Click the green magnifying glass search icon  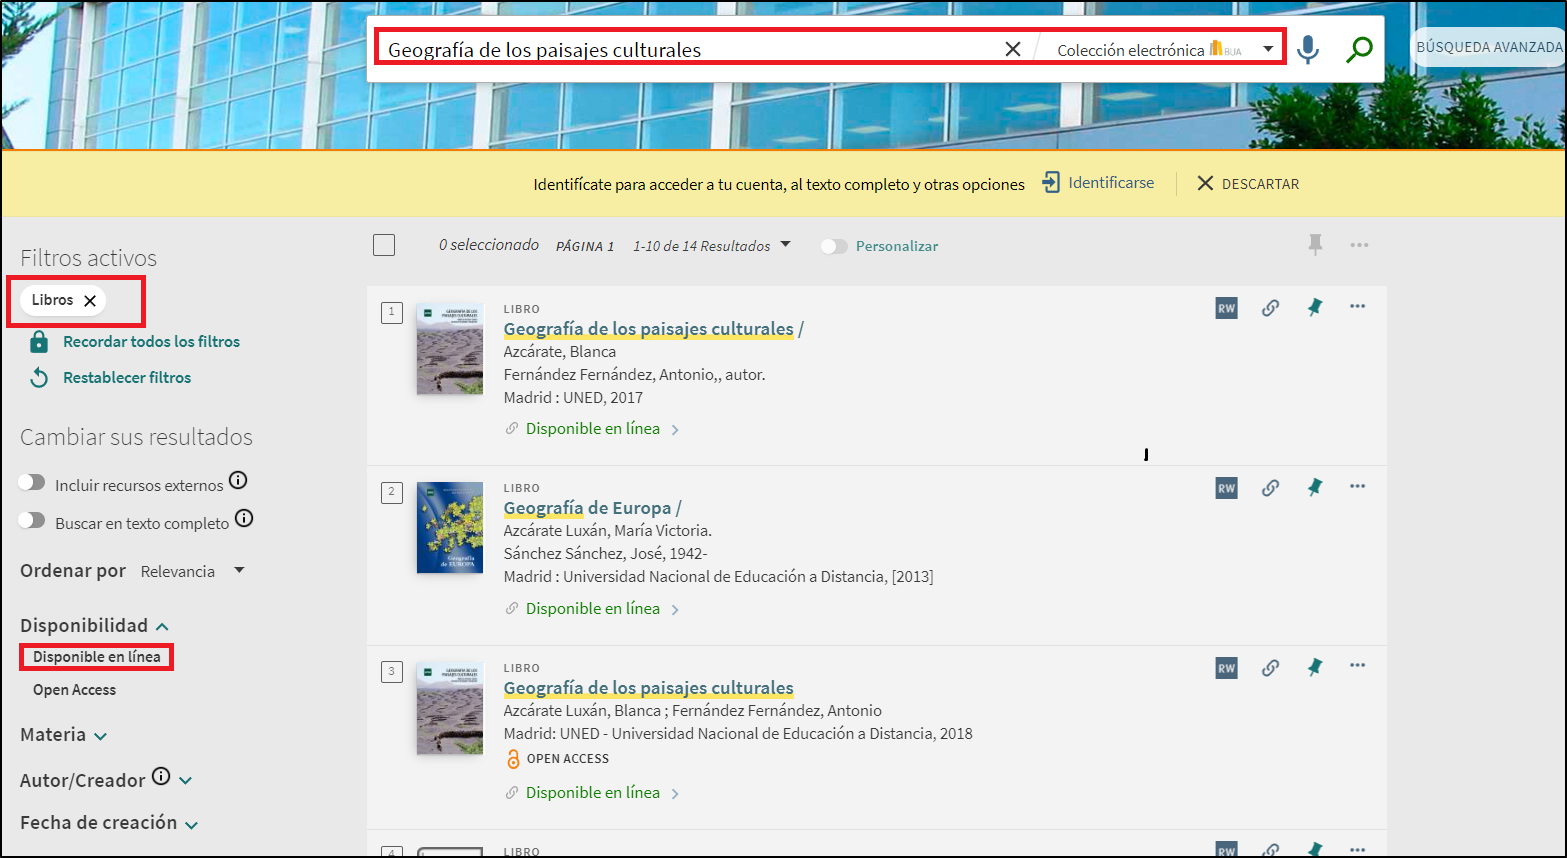tap(1358, 49)
